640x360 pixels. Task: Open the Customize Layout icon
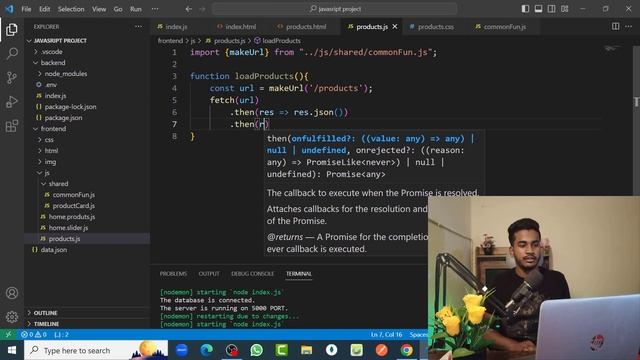coord(564,9)
